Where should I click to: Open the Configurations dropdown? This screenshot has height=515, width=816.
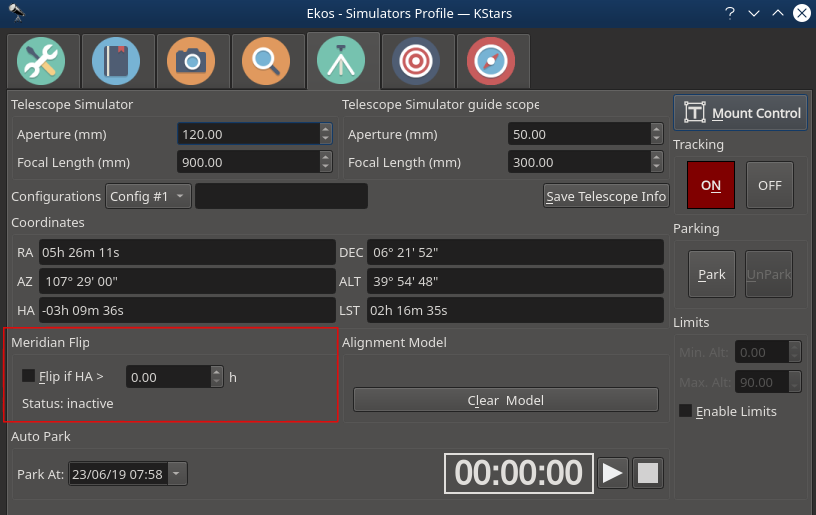pyautogui.click(x=148, y=196)
